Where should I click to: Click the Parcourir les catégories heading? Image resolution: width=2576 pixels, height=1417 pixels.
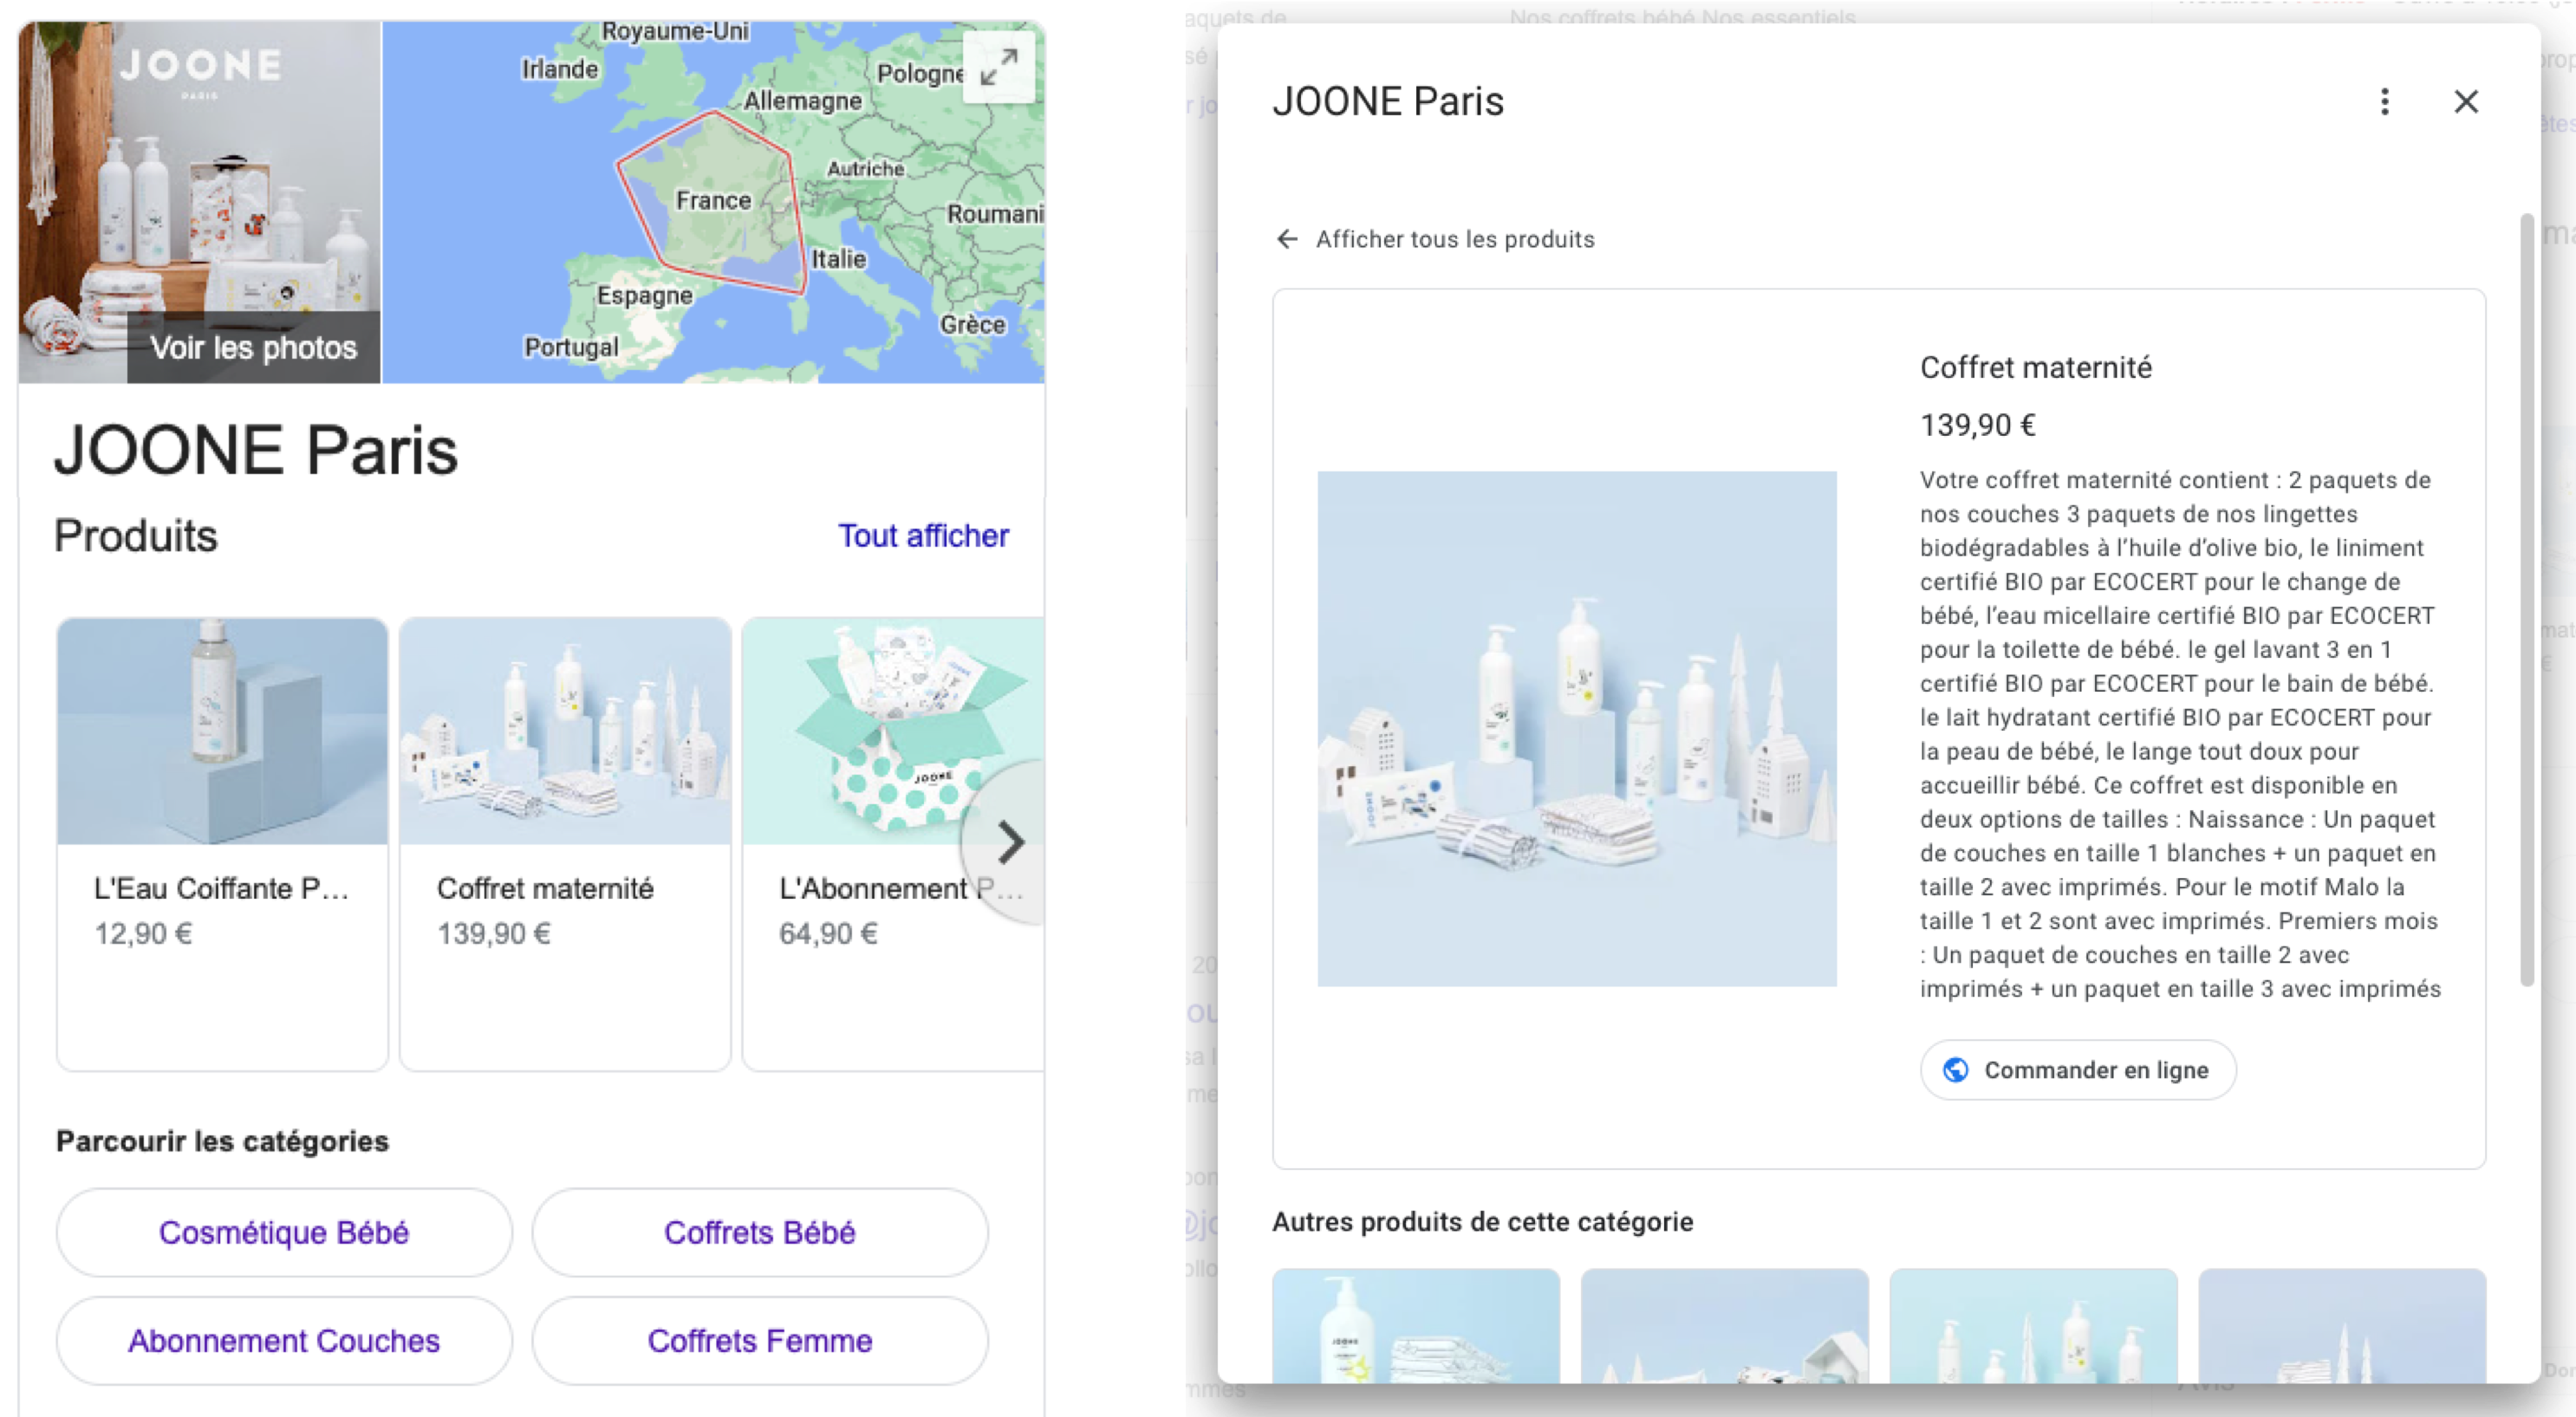pyautogui.click(x=222, y=1141)
